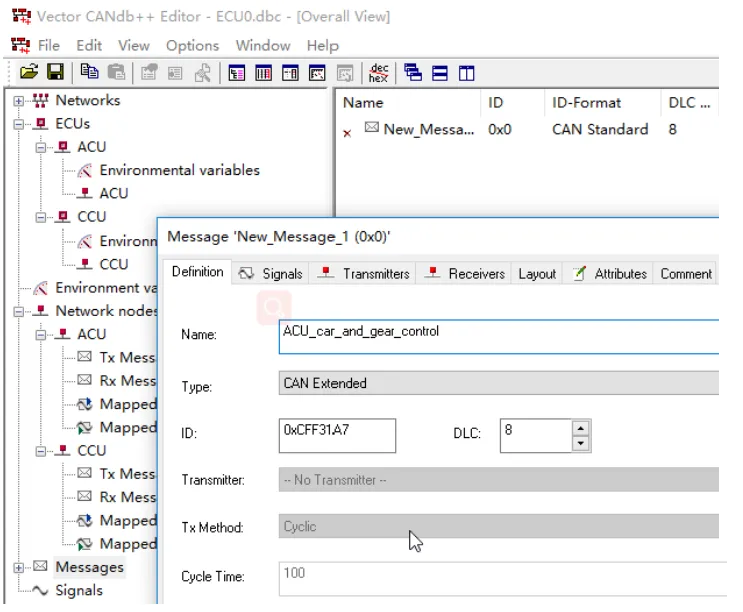Toggle the dec/hex number format icon

click(x=378, y=72)
